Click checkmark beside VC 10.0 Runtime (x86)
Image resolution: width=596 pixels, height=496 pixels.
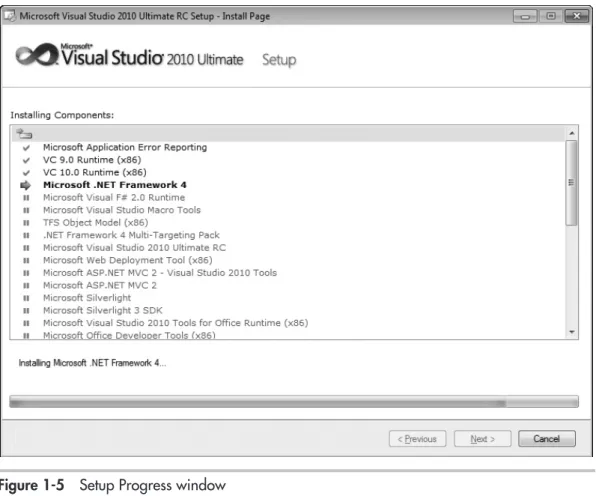tap(26, 173)
